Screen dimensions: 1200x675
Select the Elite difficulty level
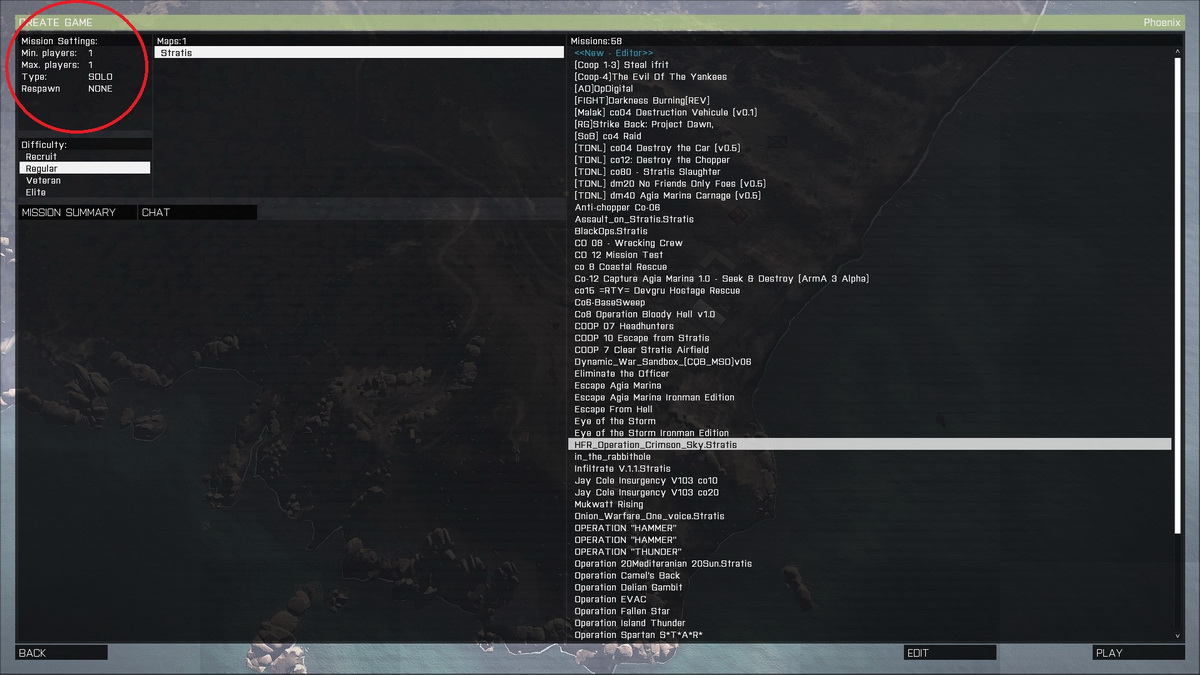coord(36,192)
